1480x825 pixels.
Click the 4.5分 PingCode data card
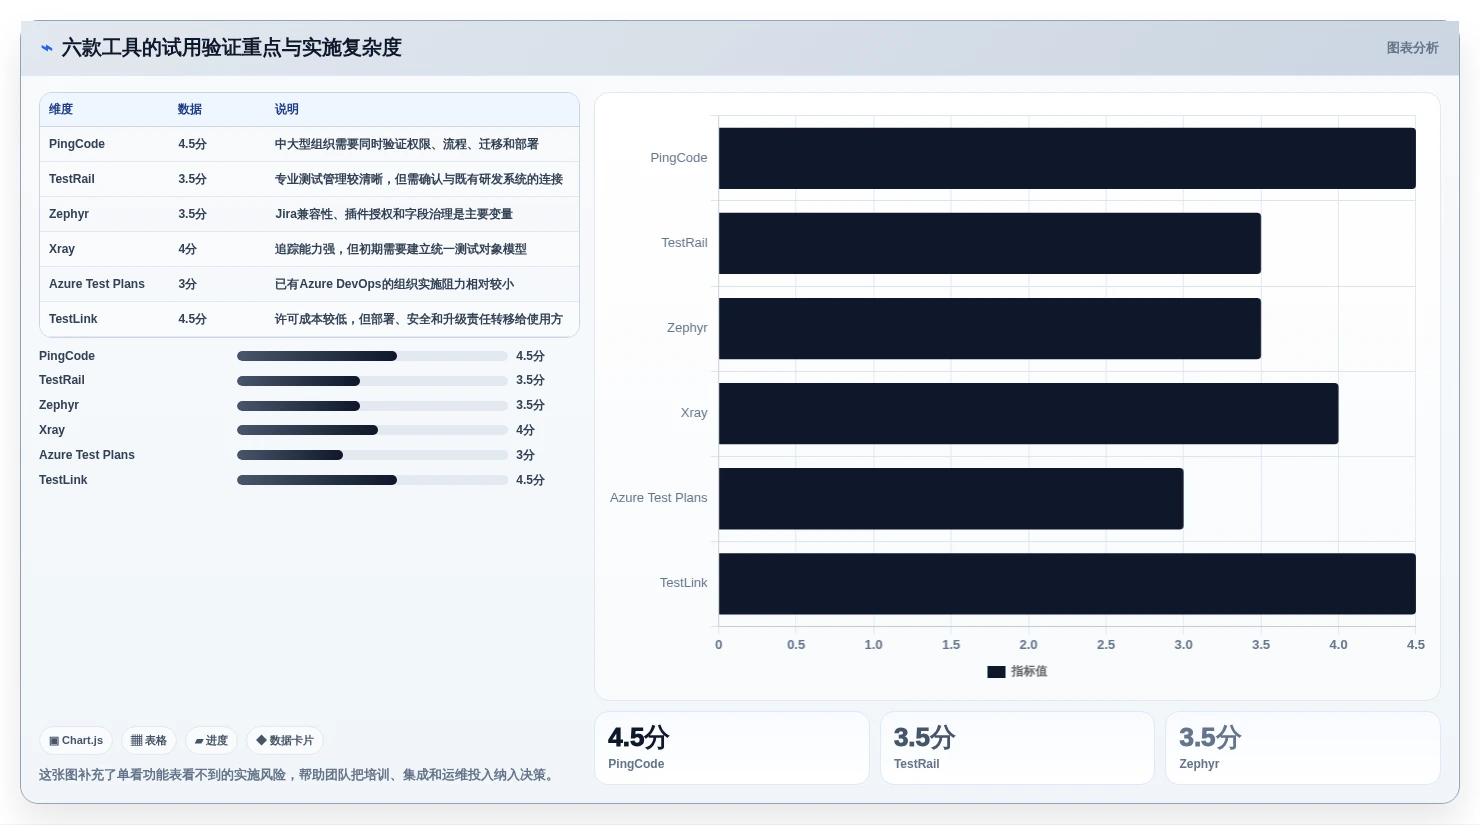[732, 748]
